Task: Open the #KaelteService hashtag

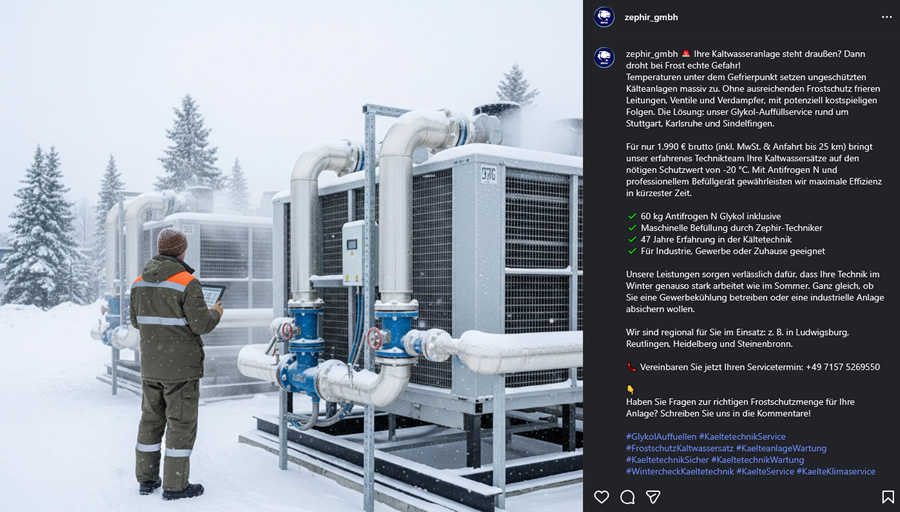Action: coord(764,471)
